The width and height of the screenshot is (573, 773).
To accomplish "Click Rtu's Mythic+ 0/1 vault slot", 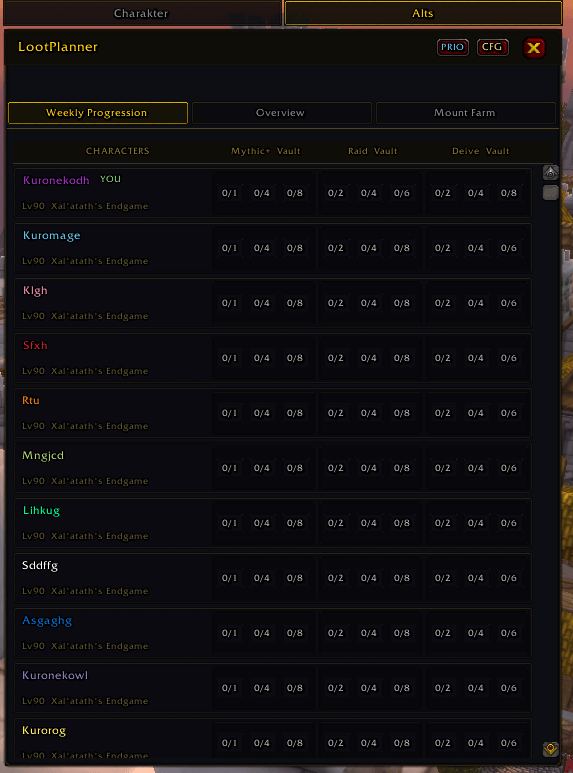I will [229, 413].
